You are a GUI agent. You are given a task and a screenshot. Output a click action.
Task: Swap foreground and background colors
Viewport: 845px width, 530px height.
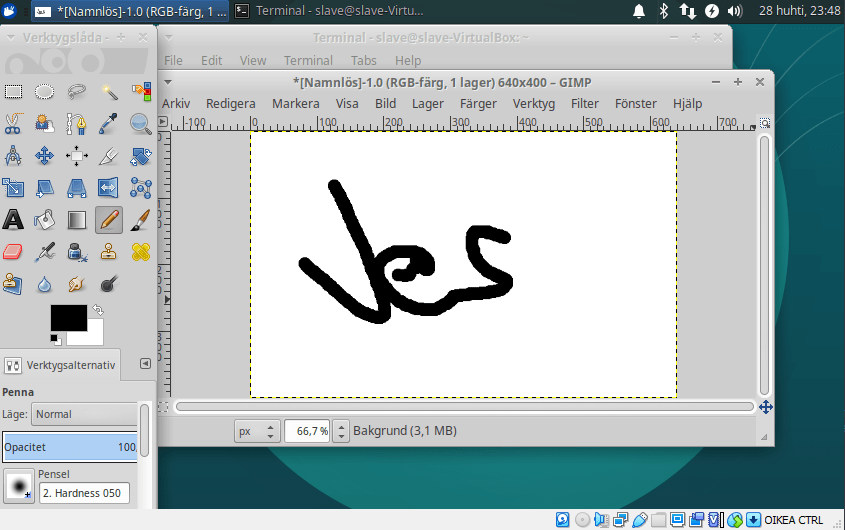point(97,311)
